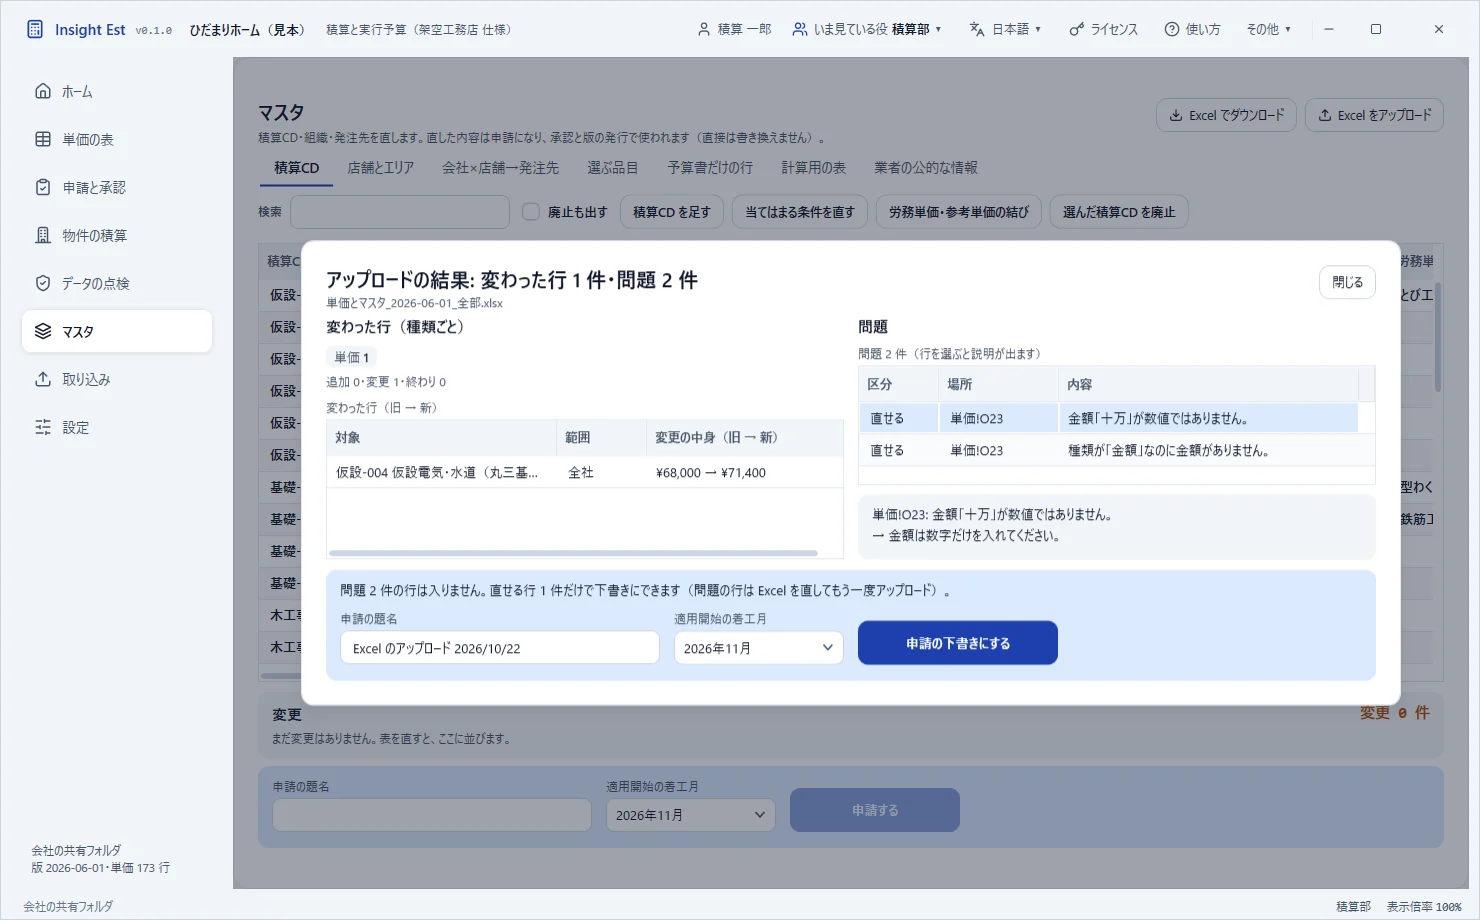Click the 申請の題名 field in the dialog
Viewport: 1480px width, 920px height.
click(500, 648)
